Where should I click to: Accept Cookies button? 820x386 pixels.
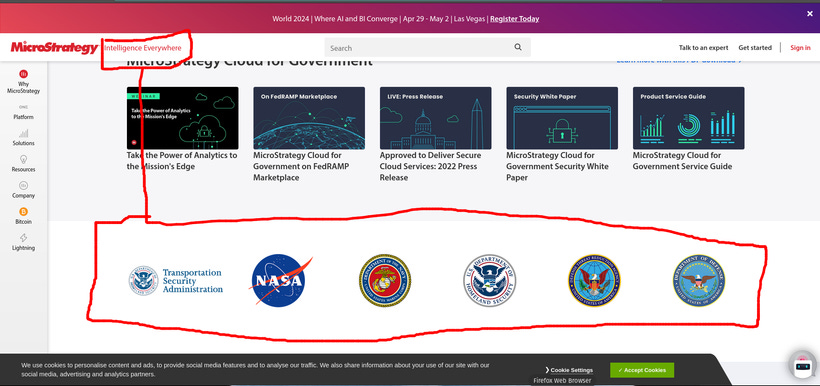pos(642,370)
